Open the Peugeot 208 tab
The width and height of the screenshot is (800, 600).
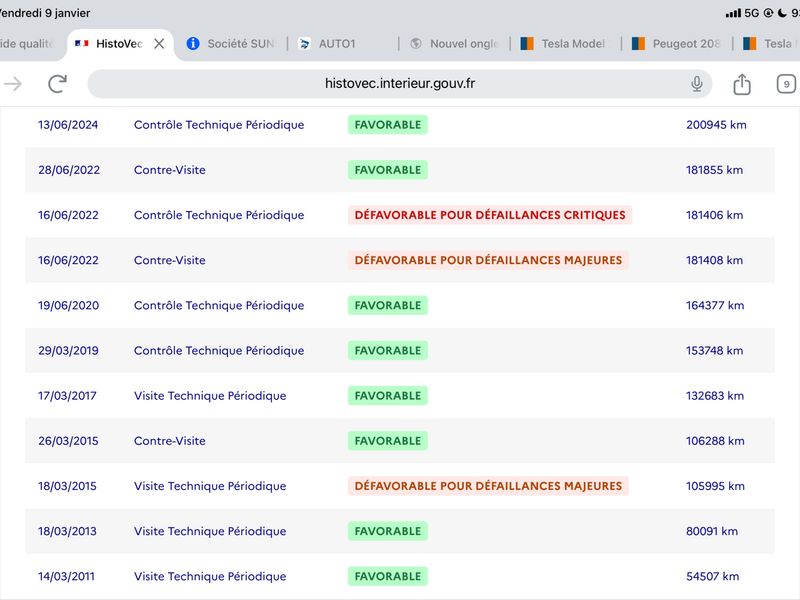coord(677,44)
